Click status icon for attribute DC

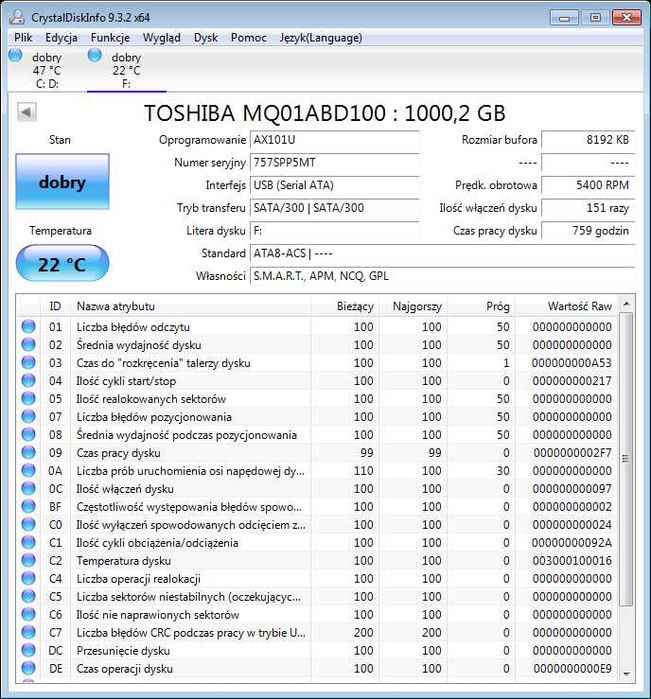28,650
